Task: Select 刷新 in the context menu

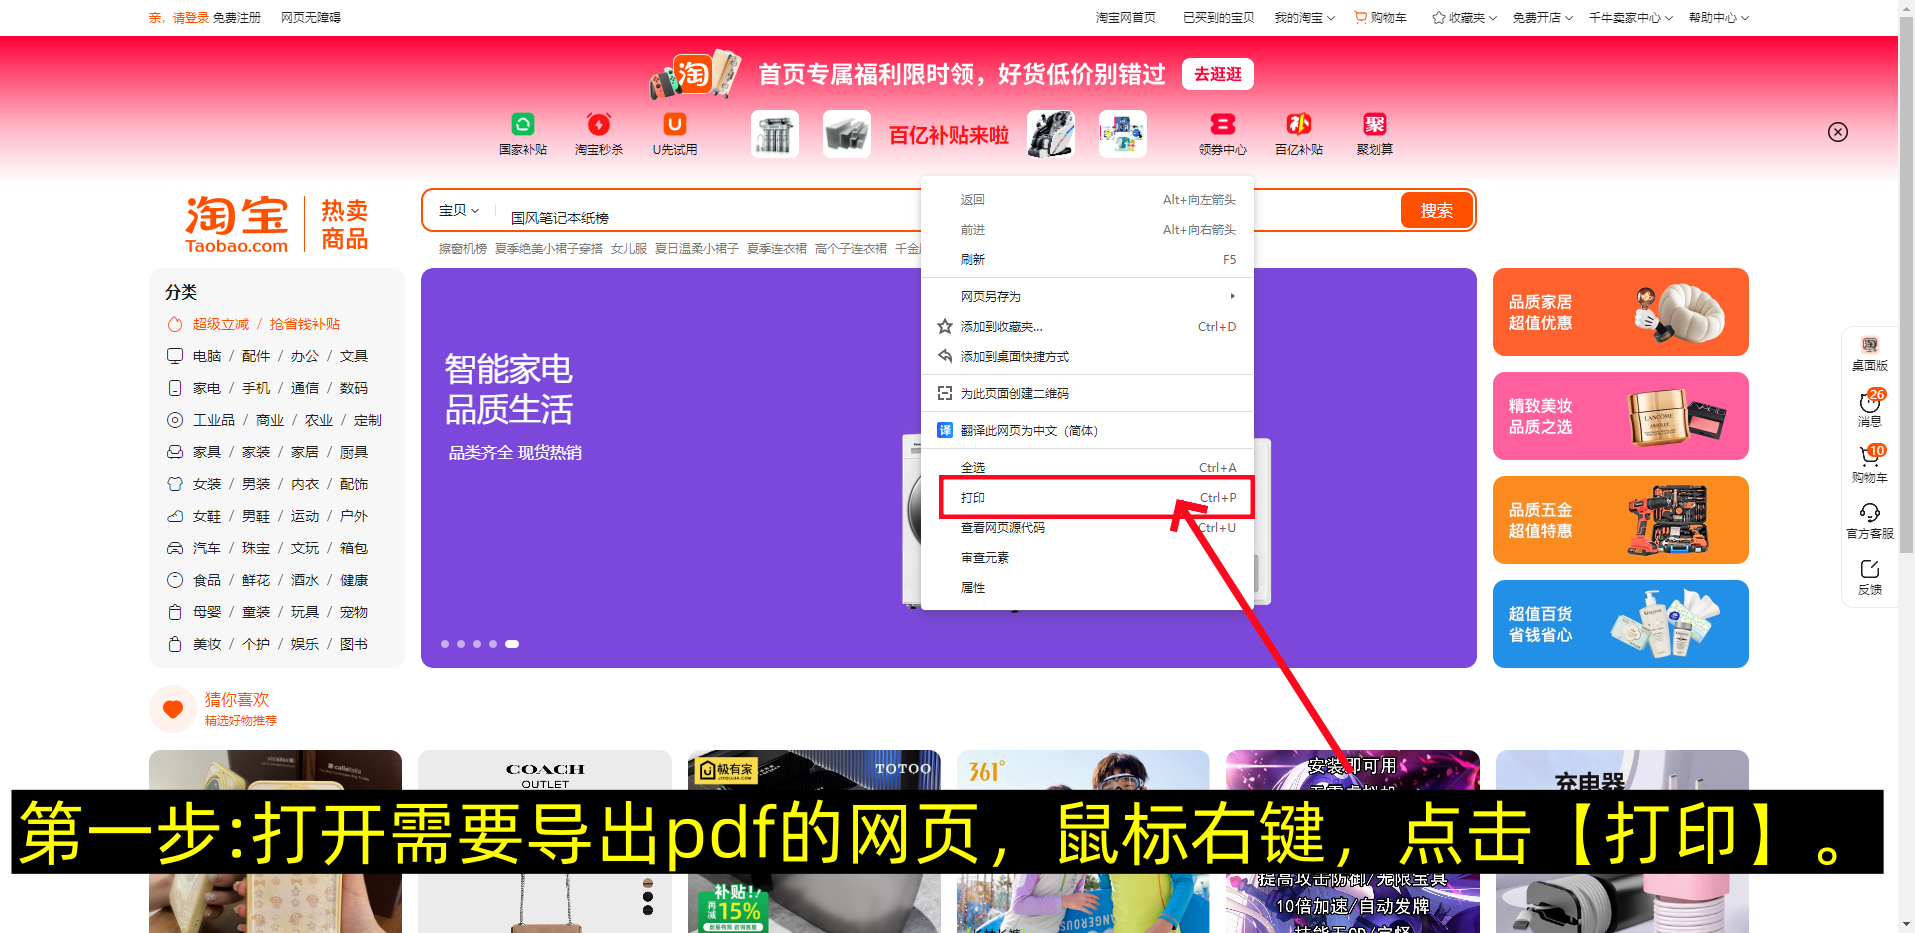Action: click(x=1087, y=260)
